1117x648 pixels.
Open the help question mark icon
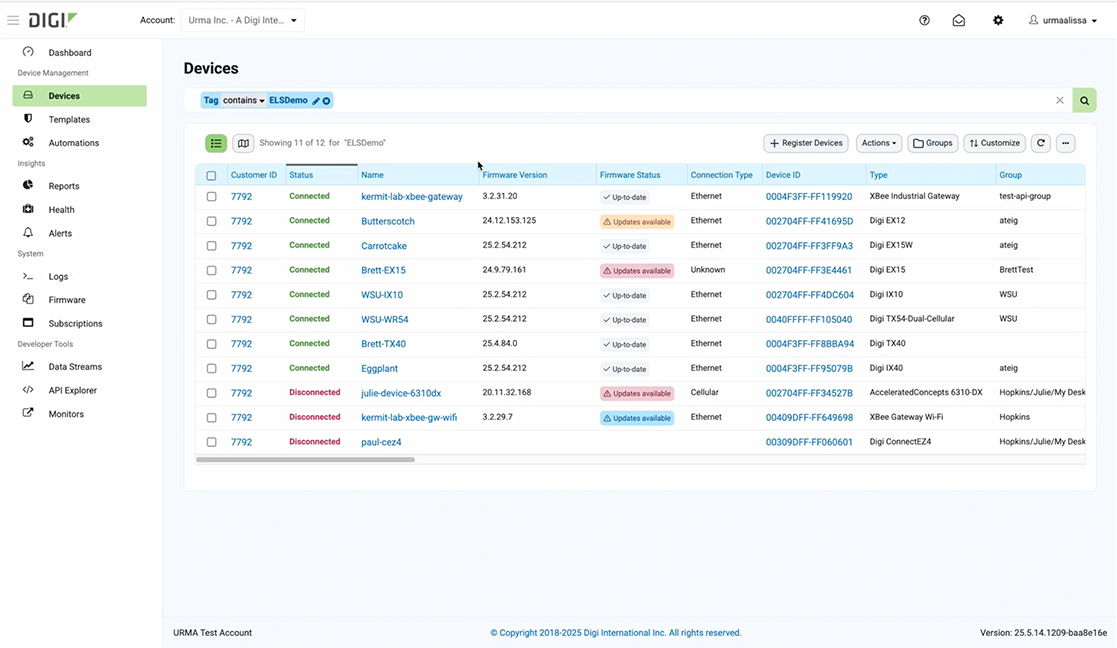[924, 20]
